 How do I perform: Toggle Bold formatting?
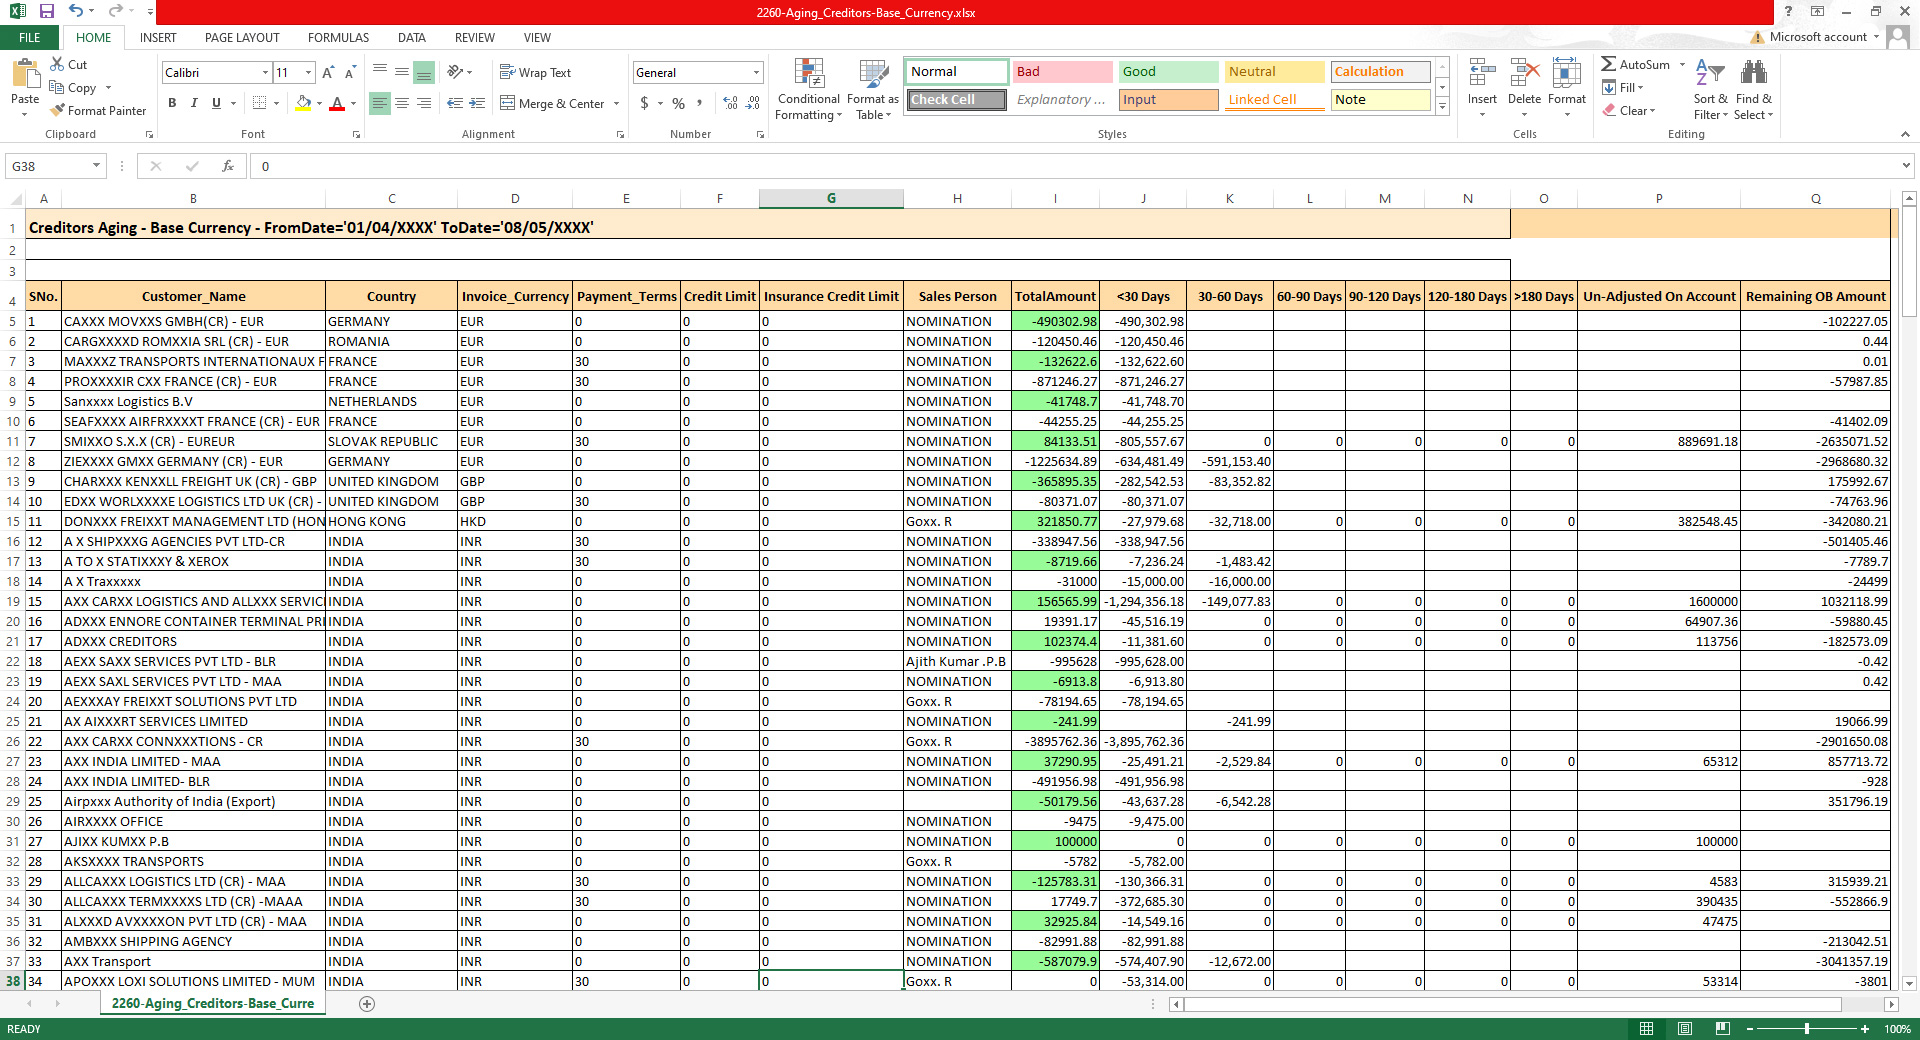[172, 103]
